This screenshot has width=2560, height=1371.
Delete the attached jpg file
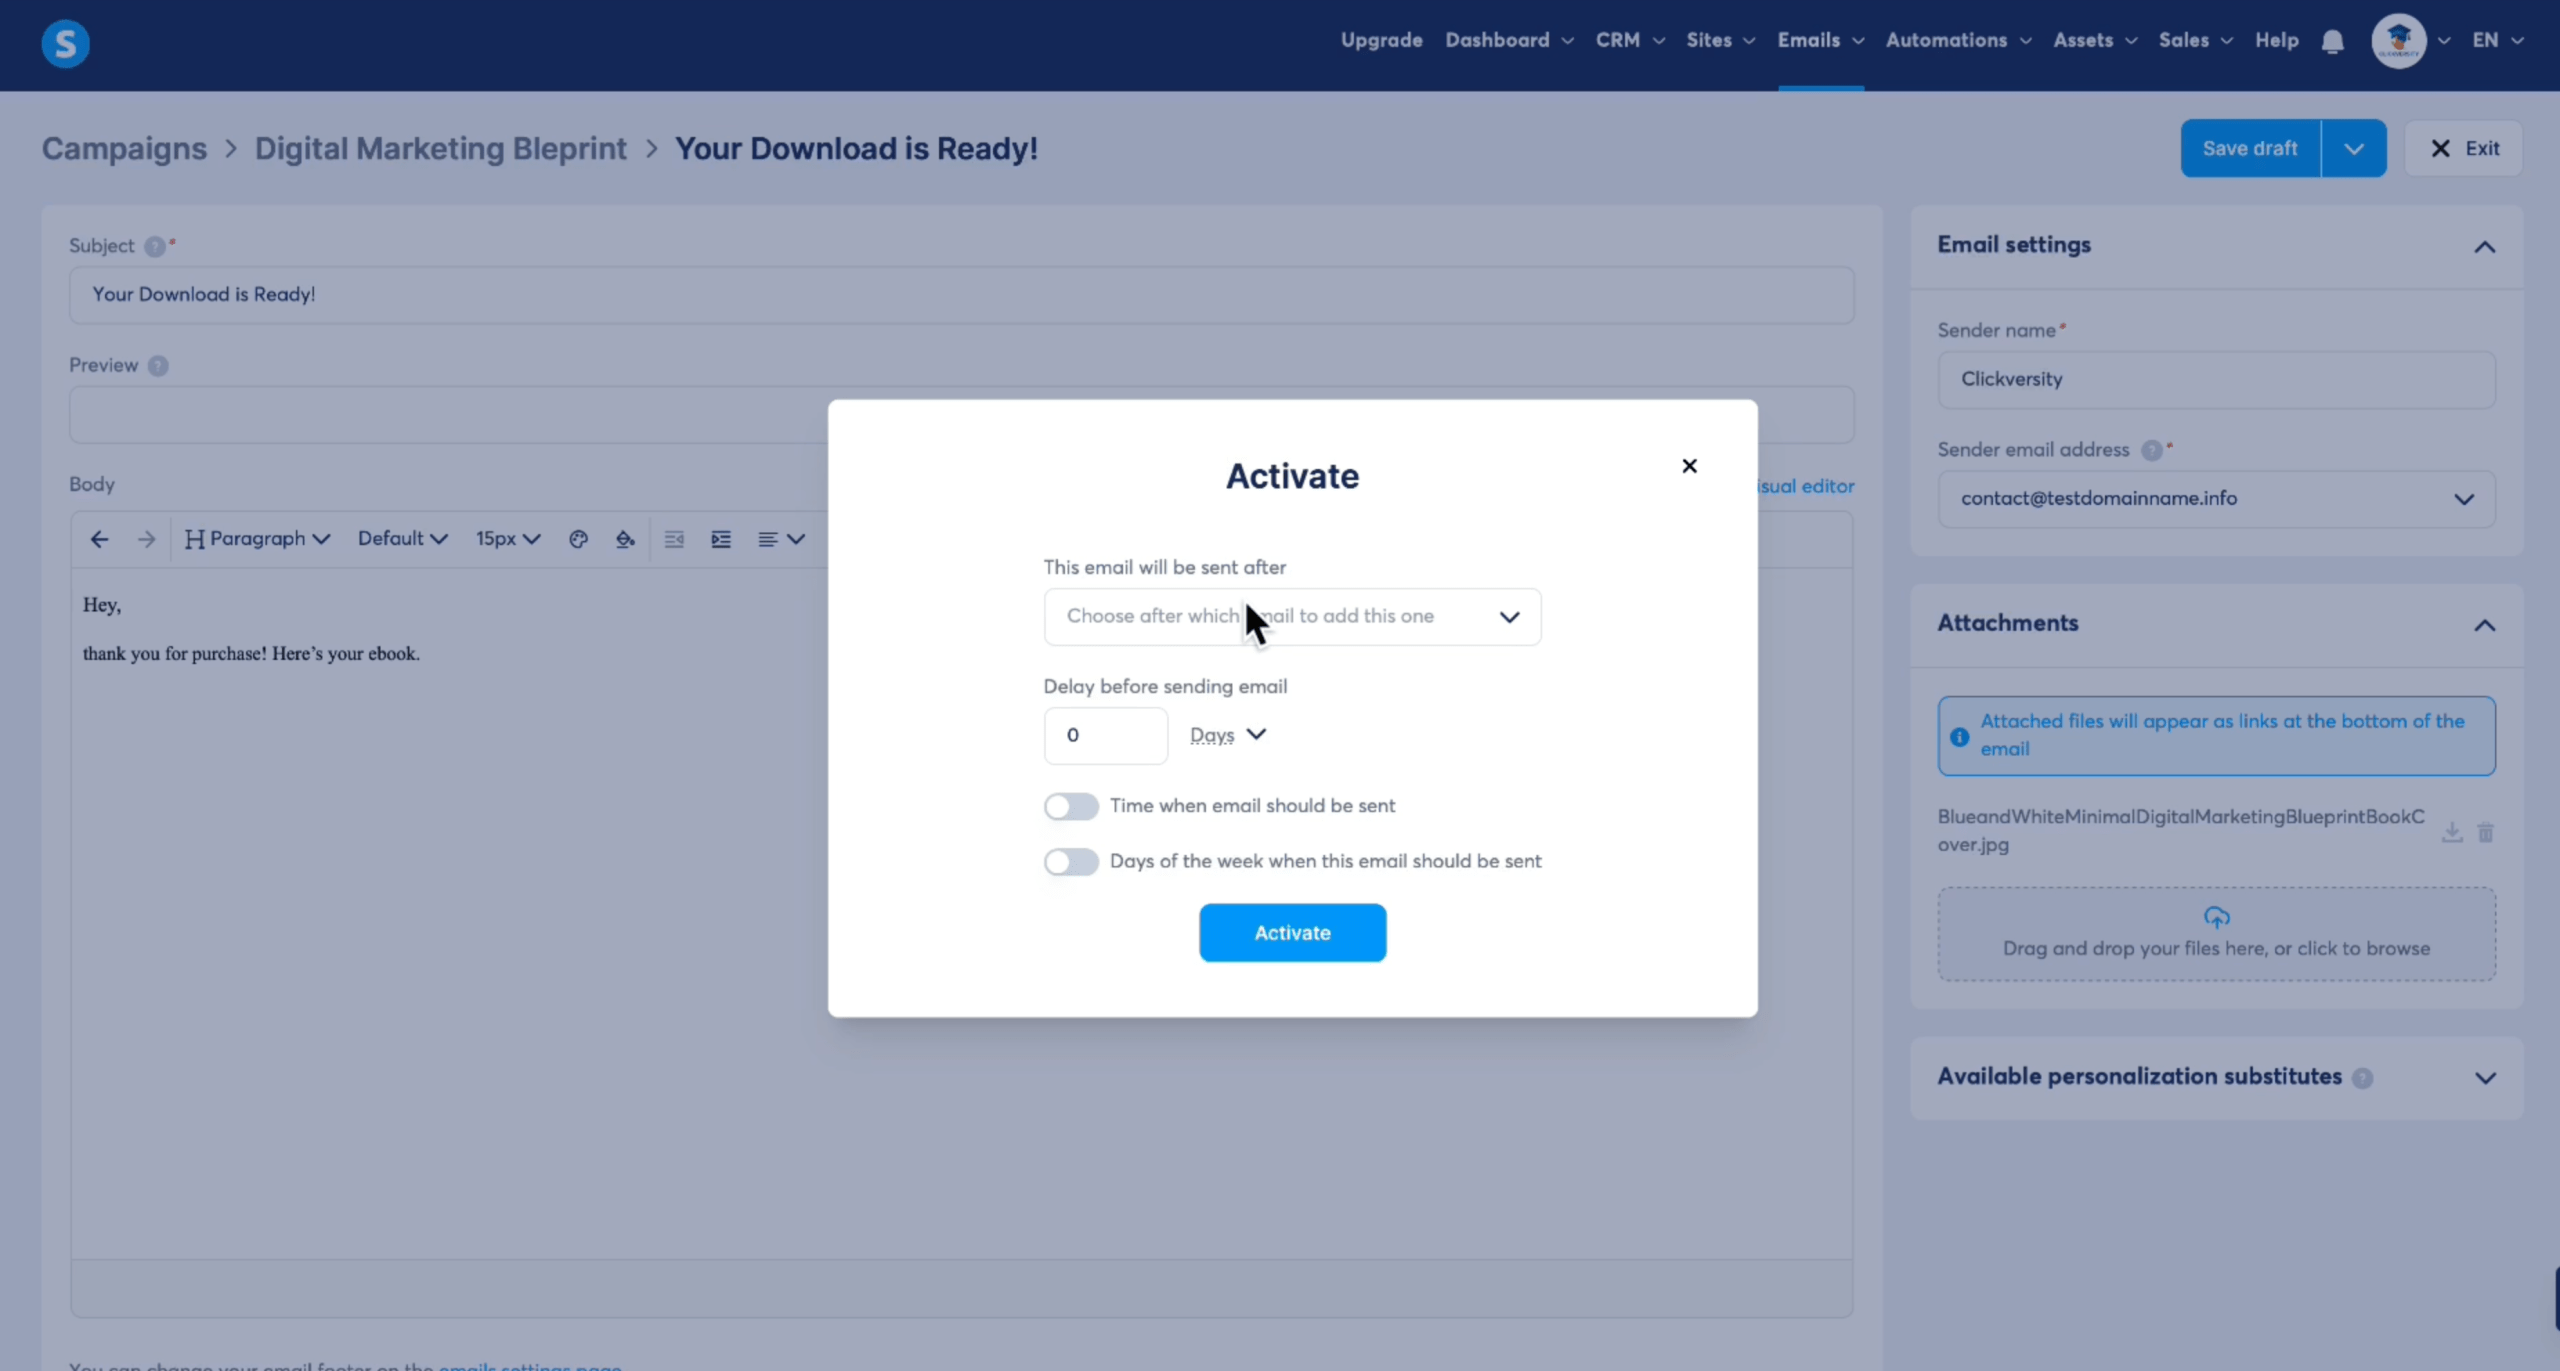2485,832
